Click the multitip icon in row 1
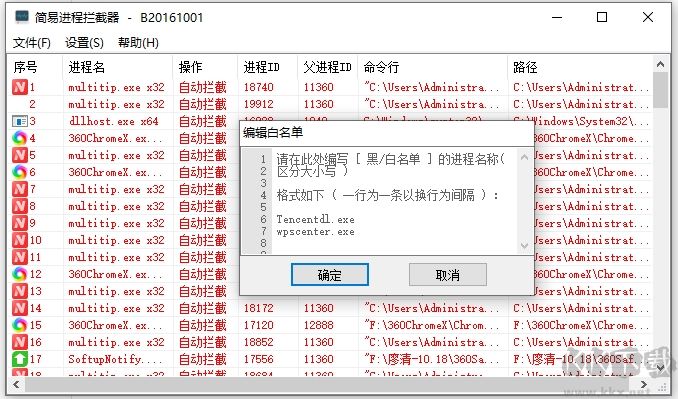Image resolution: width=678 pixels, height=399 pixels. click(19, 87)
